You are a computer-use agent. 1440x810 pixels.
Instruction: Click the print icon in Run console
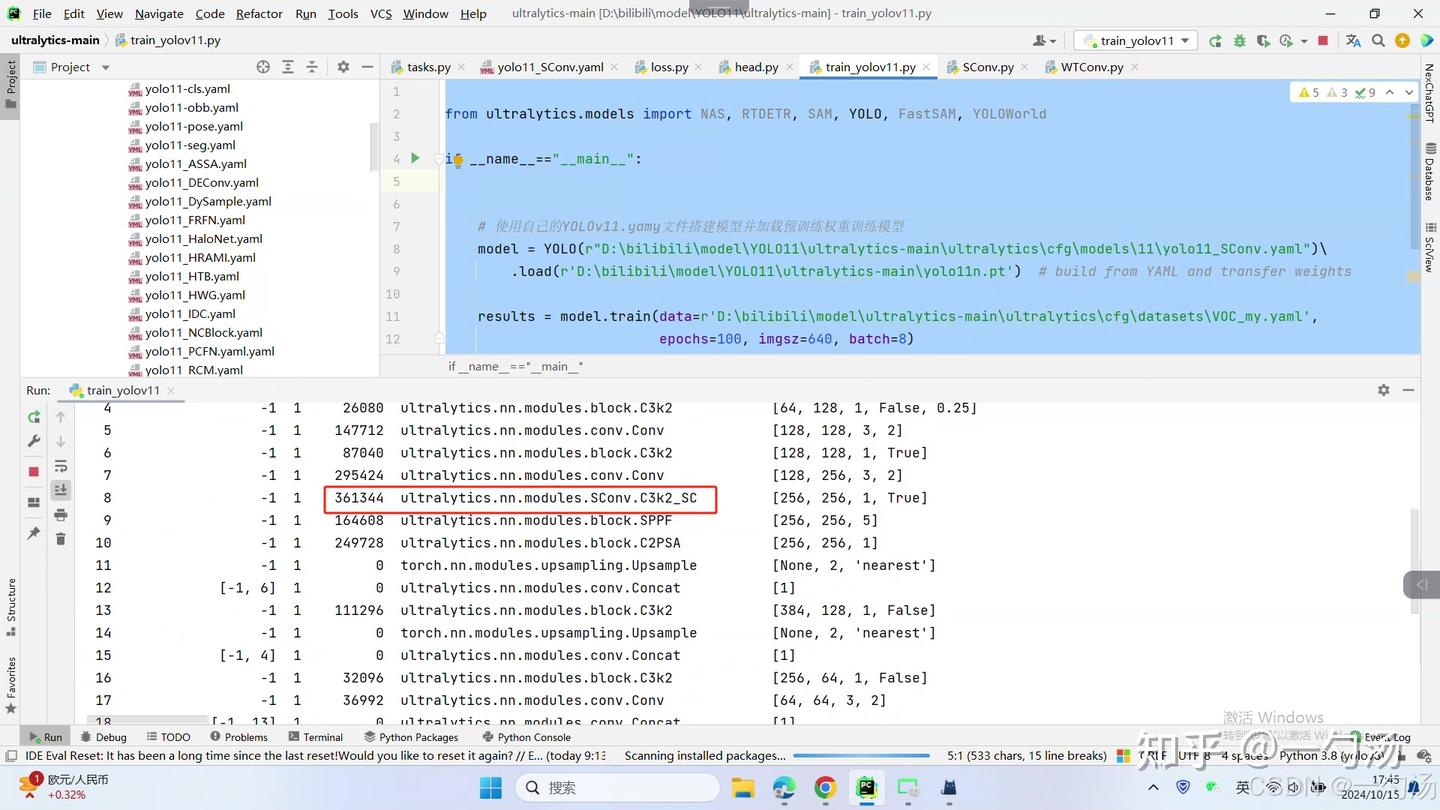61,514
